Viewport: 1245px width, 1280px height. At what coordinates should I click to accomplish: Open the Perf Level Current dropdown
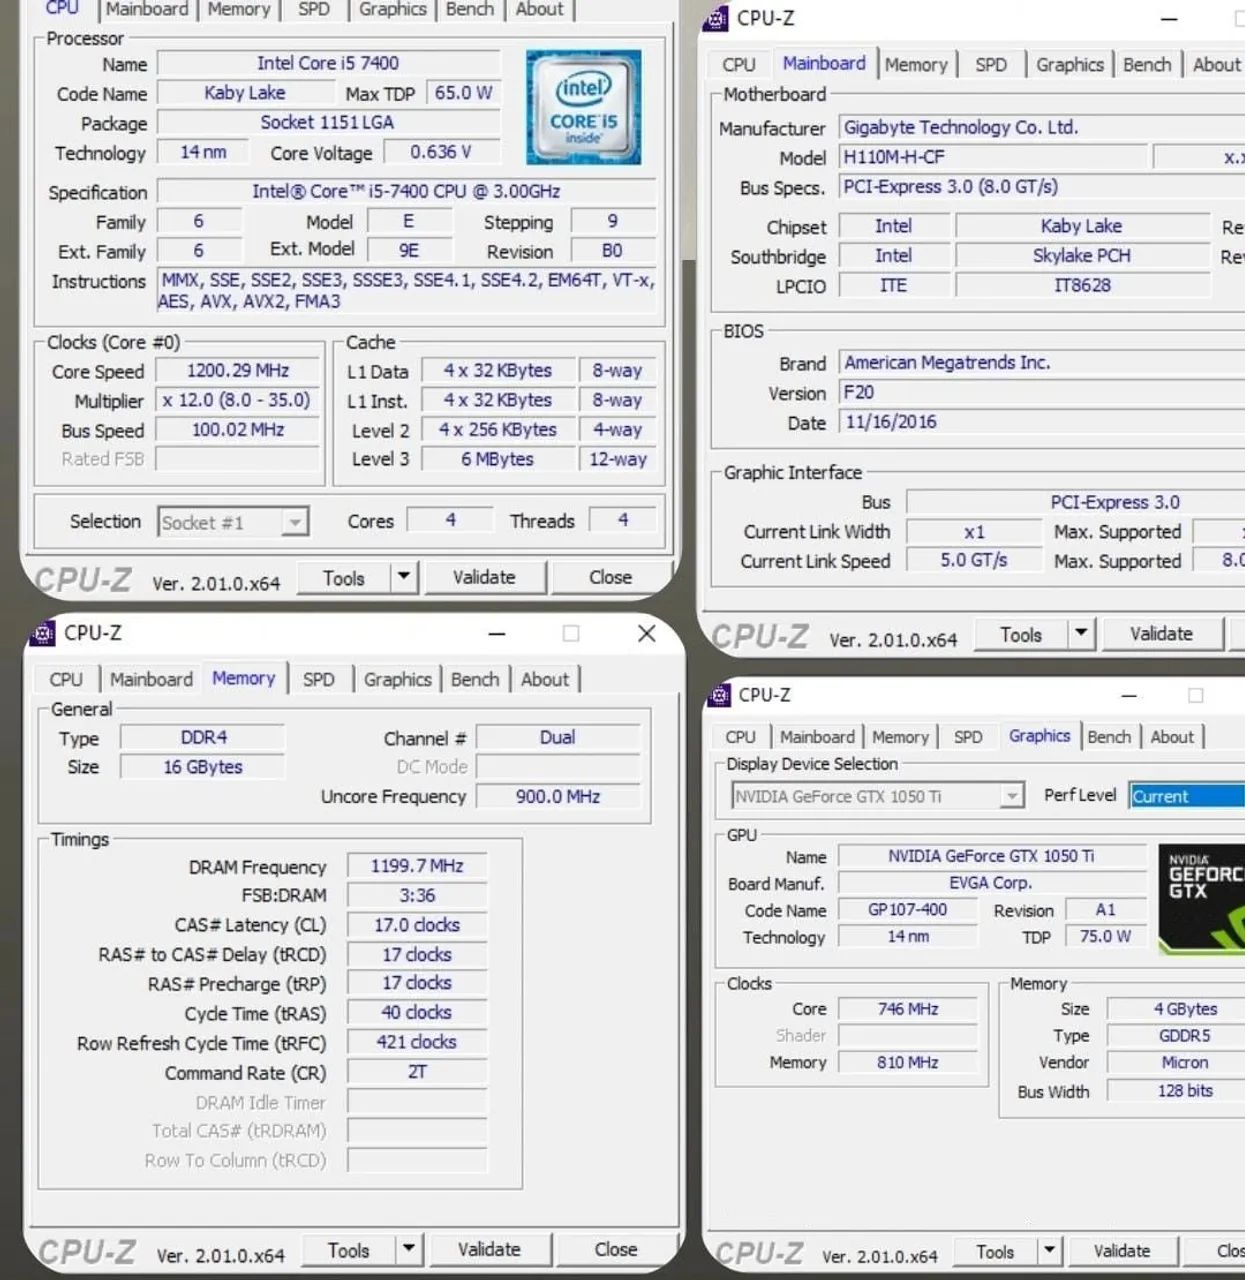pos(1187,796)
